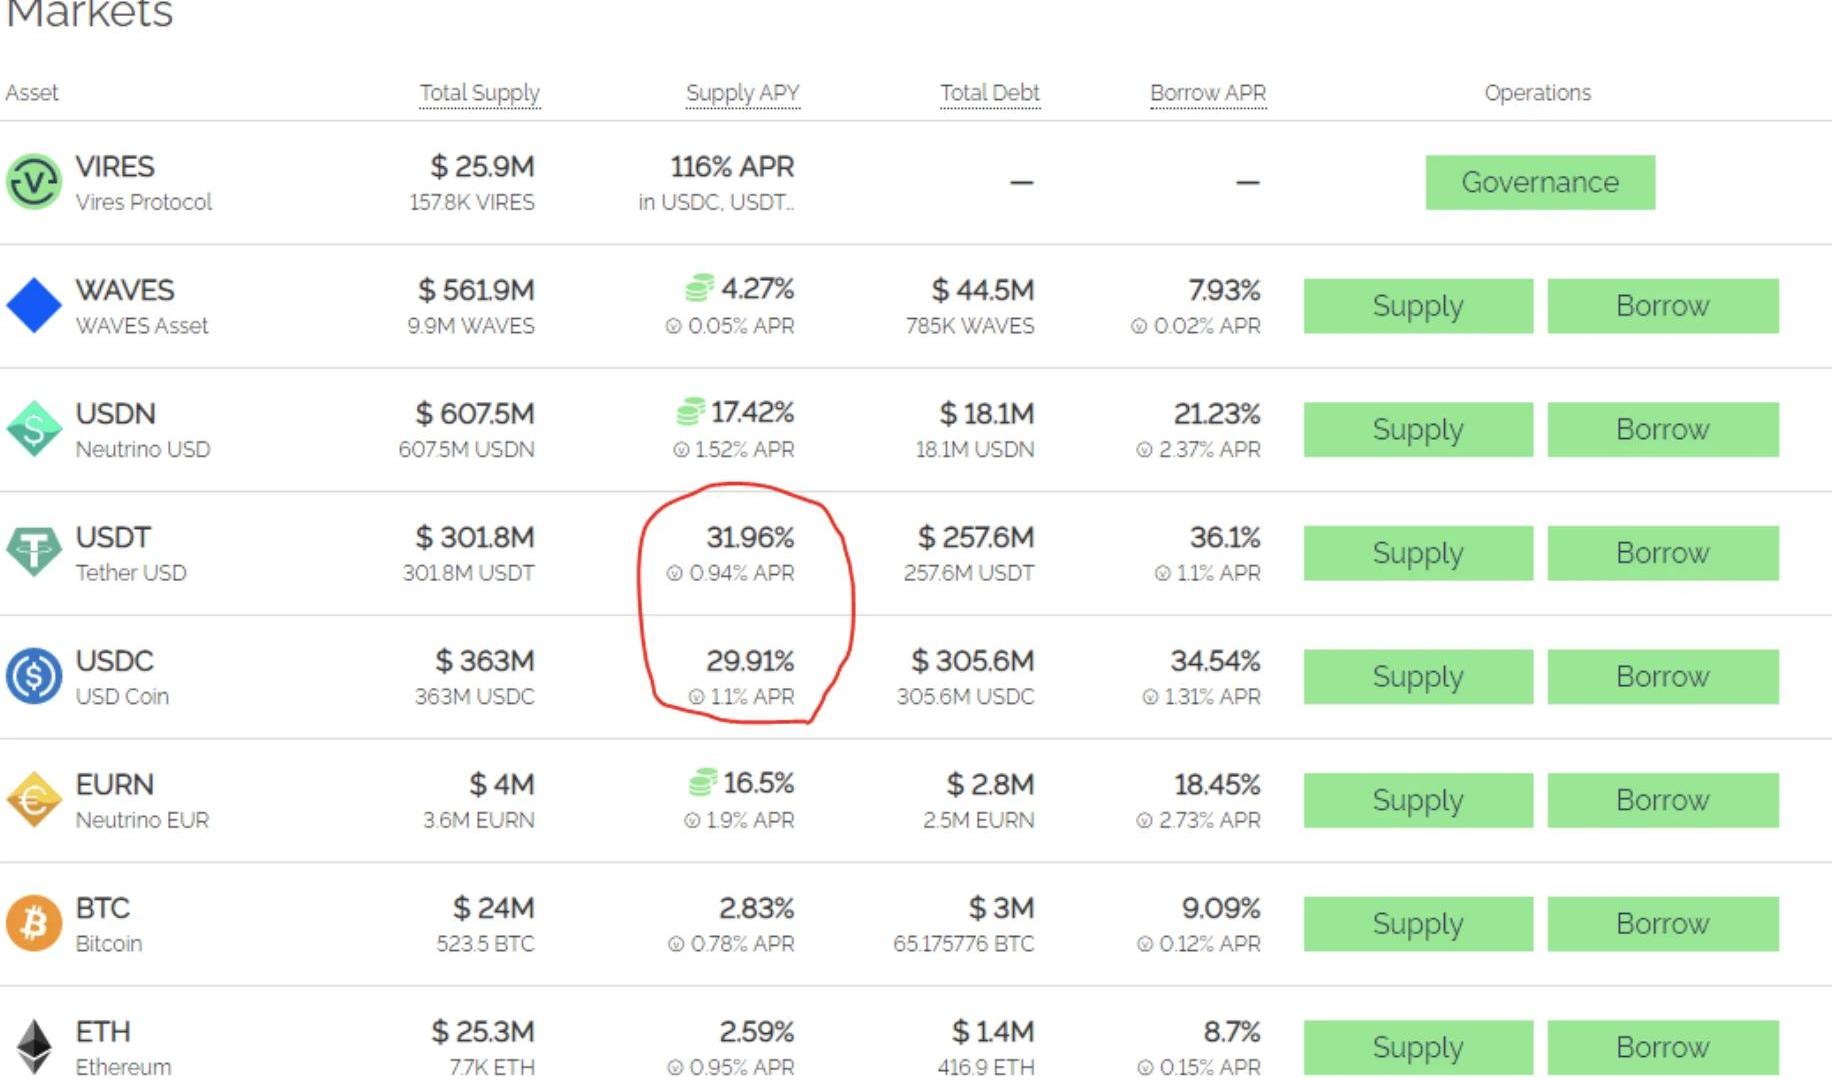Image resolution: width=1832 pixels, height=1080 pixels.
Task: Click the $ 305.6M USDC total debt
Action: [x=973, y=661]
